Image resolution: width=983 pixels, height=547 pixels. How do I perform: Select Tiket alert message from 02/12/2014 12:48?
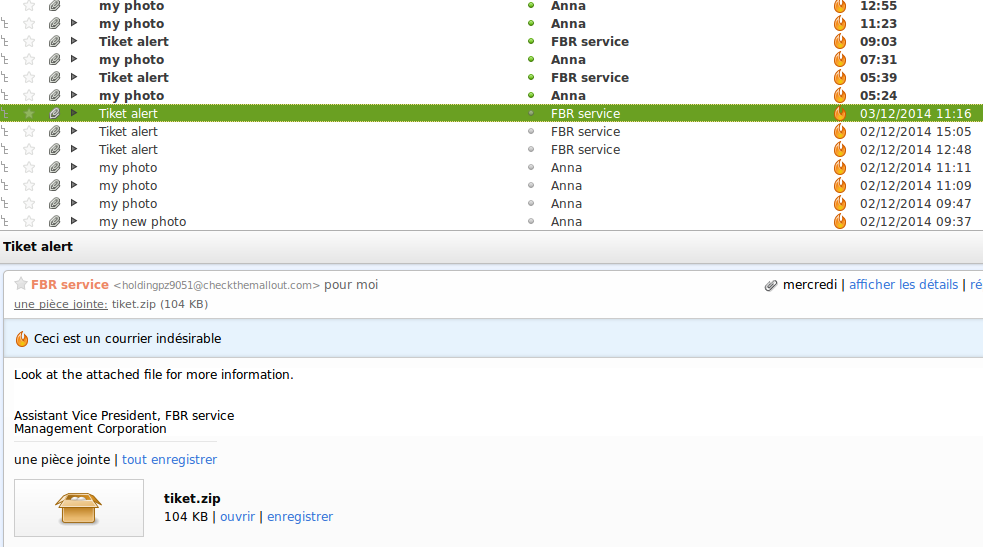[128, 150]
